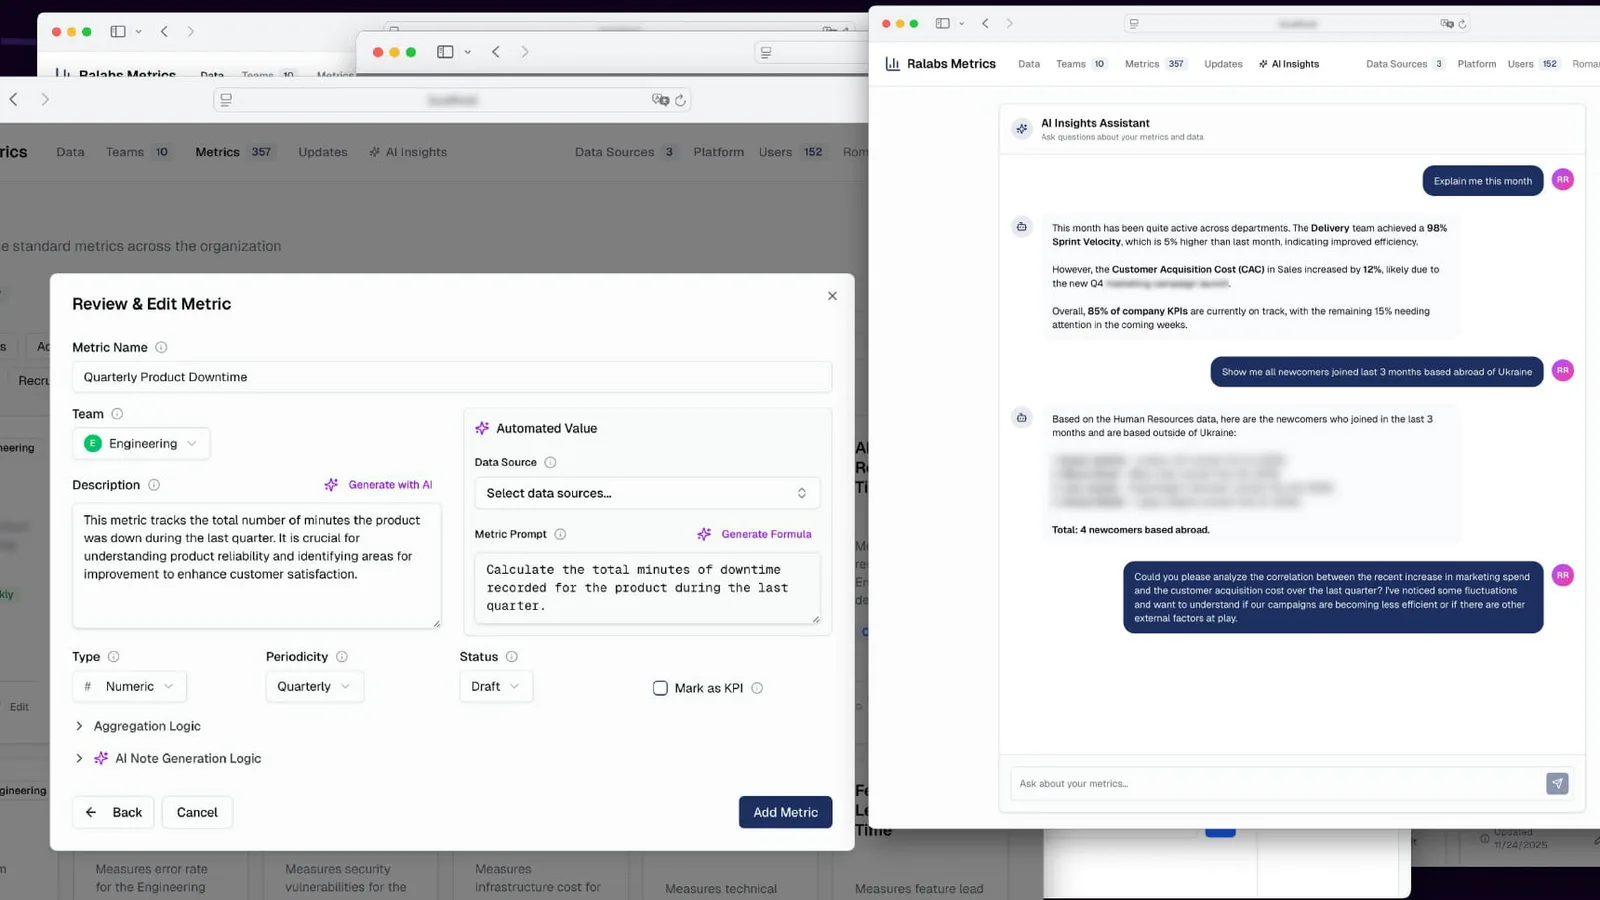Expand the AI Note Generation Logic section
1600x900 pixels.
coord(167,759)
